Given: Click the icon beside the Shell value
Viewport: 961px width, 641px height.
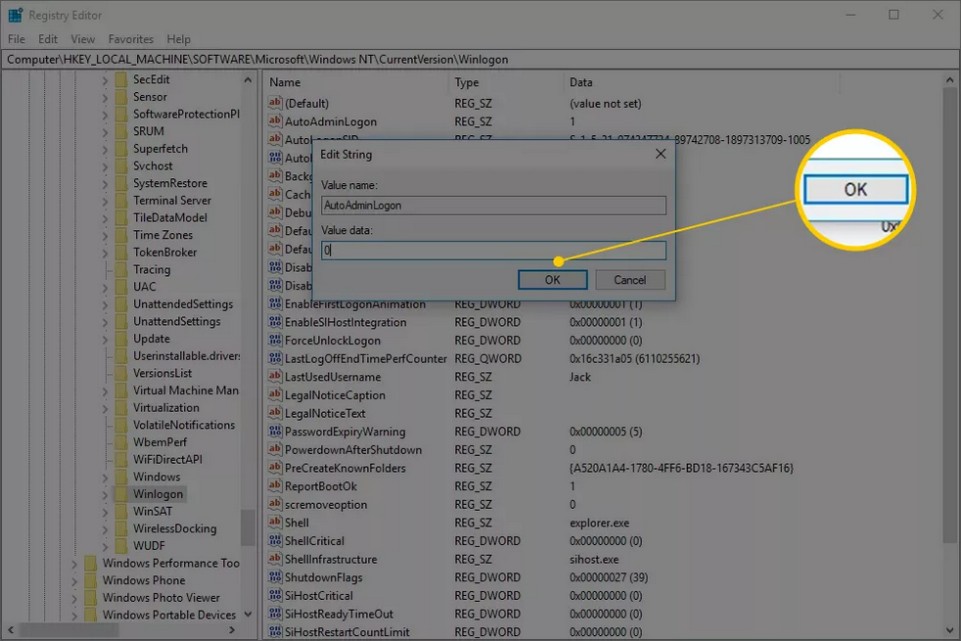Looking at the screenshot, I should pyautogui.click(x=275, y=522).
